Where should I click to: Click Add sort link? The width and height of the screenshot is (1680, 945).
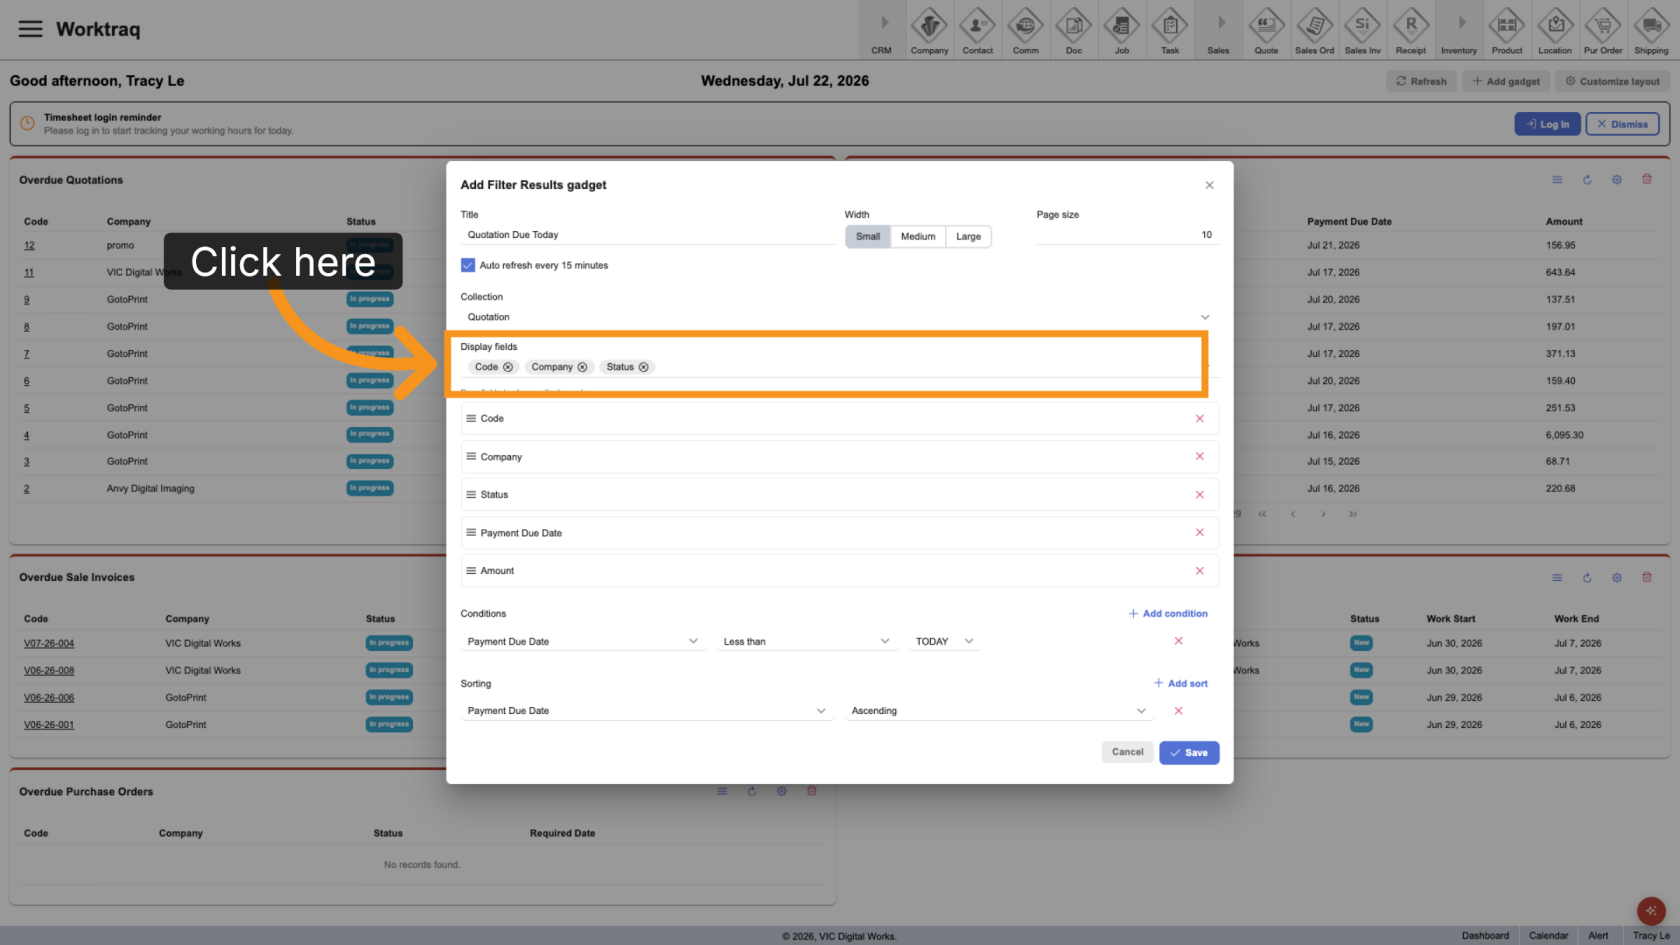click(1181, 684)
